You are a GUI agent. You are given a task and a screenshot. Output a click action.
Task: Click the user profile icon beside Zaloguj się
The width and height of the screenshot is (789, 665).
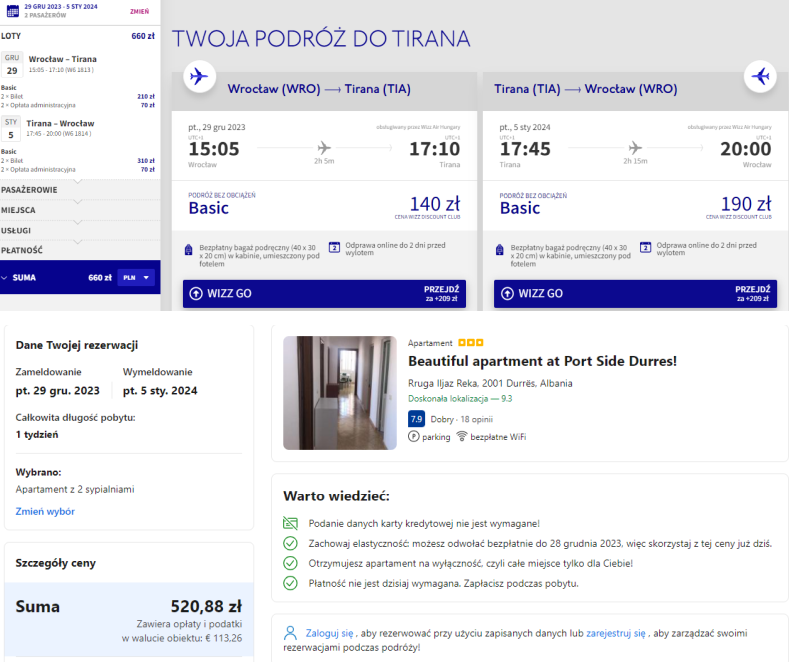(x=290, y=633)
